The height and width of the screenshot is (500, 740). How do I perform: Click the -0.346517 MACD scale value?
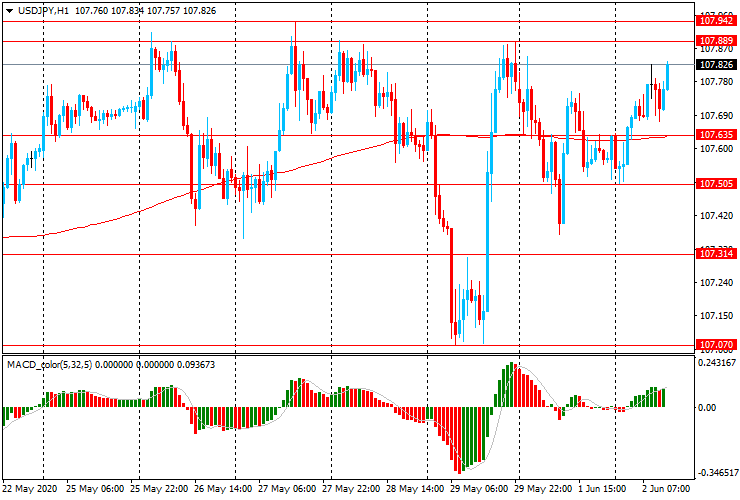pyautogui.click(x=716, y=470)
